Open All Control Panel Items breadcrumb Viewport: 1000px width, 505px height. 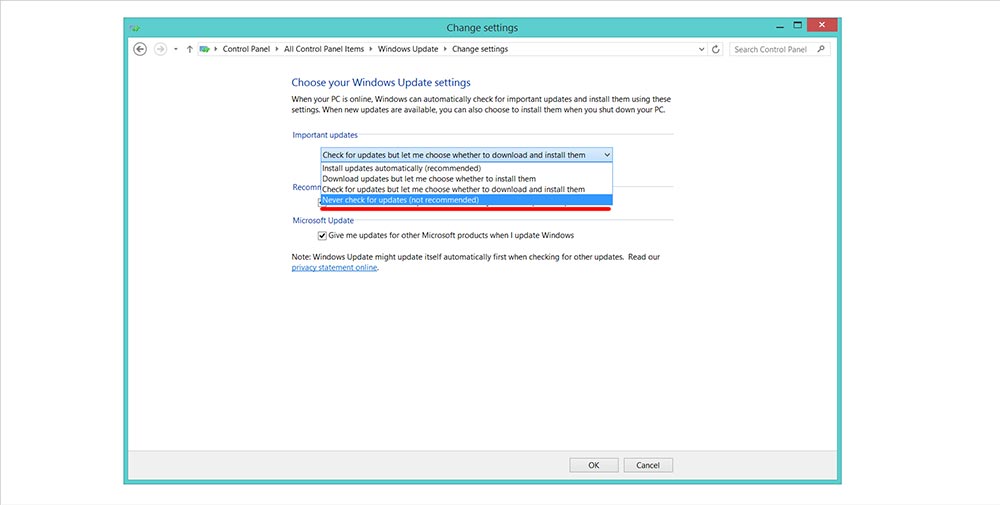pos(324,49)
